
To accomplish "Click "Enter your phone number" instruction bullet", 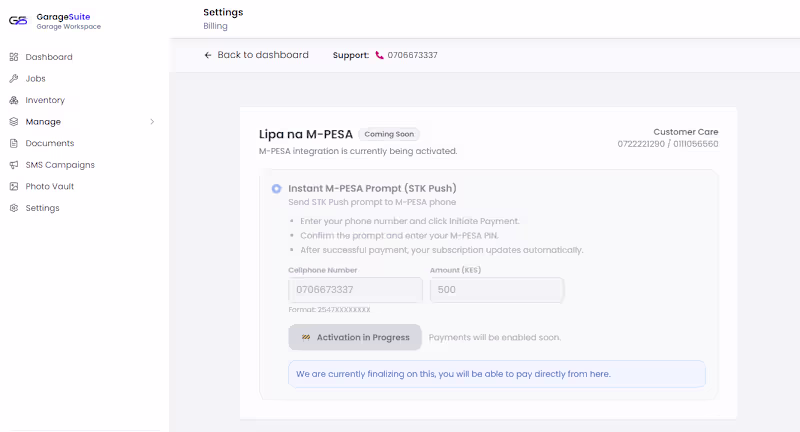I will pyautogui.click(x=410, y=221).
